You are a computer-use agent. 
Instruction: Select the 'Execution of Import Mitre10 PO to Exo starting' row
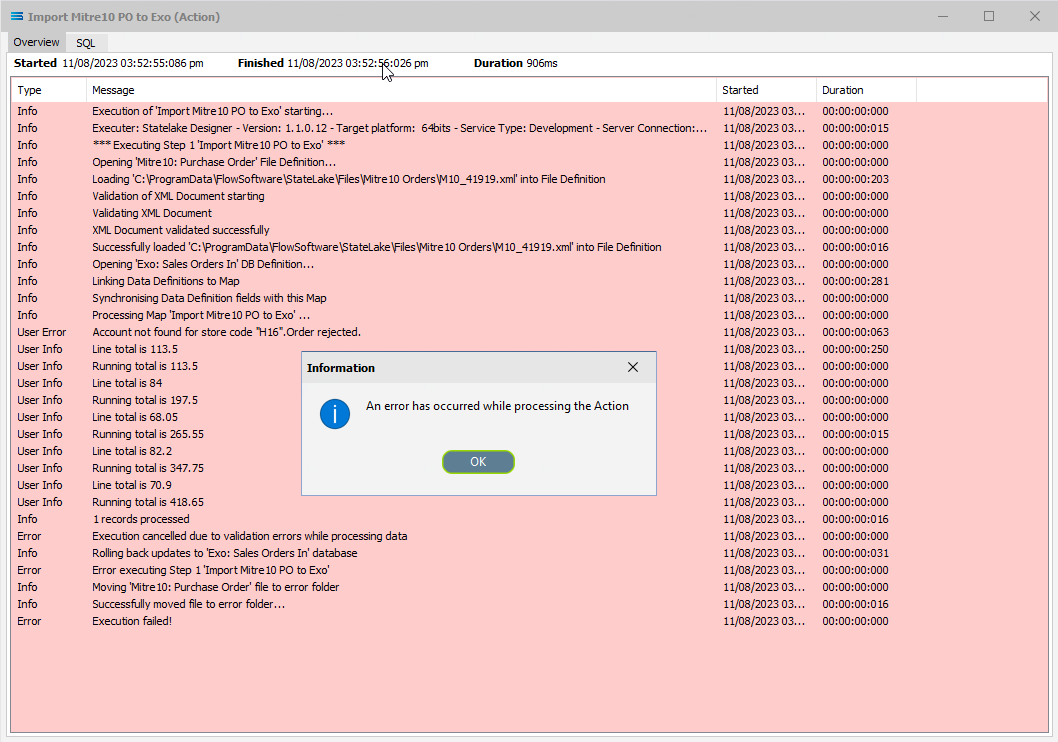pyautogui.click(x=529, y=111)
